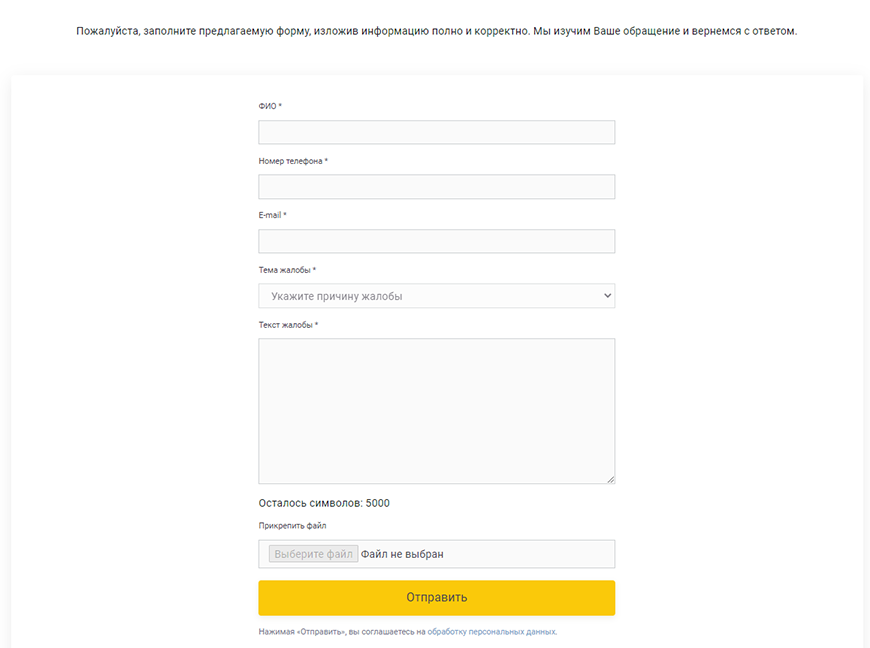
Task: Click the ФИО field label
Action: (270, 106)
